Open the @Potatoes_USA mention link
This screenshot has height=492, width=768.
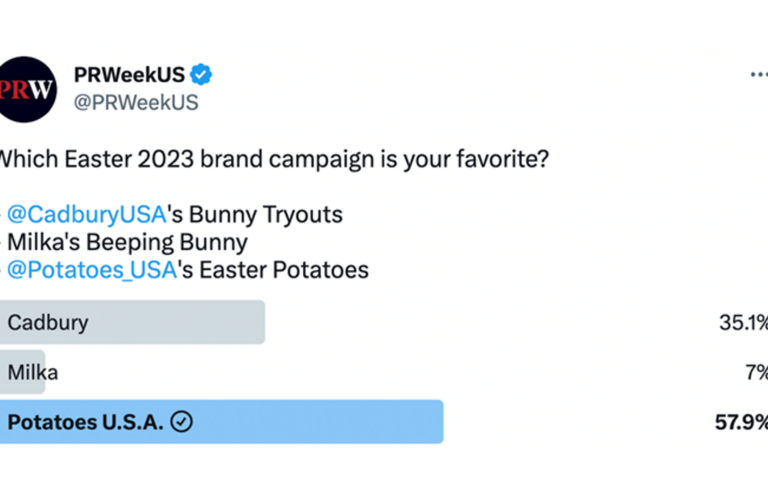coord(92,270)
